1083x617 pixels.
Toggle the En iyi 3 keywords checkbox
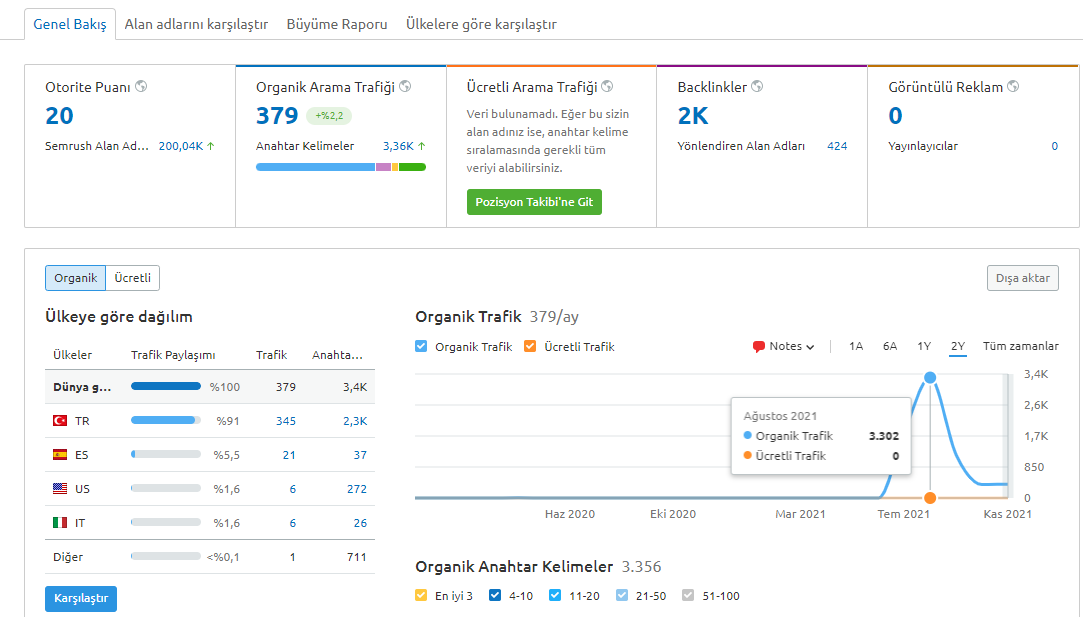pyautogui.click(x=421, y=595)
